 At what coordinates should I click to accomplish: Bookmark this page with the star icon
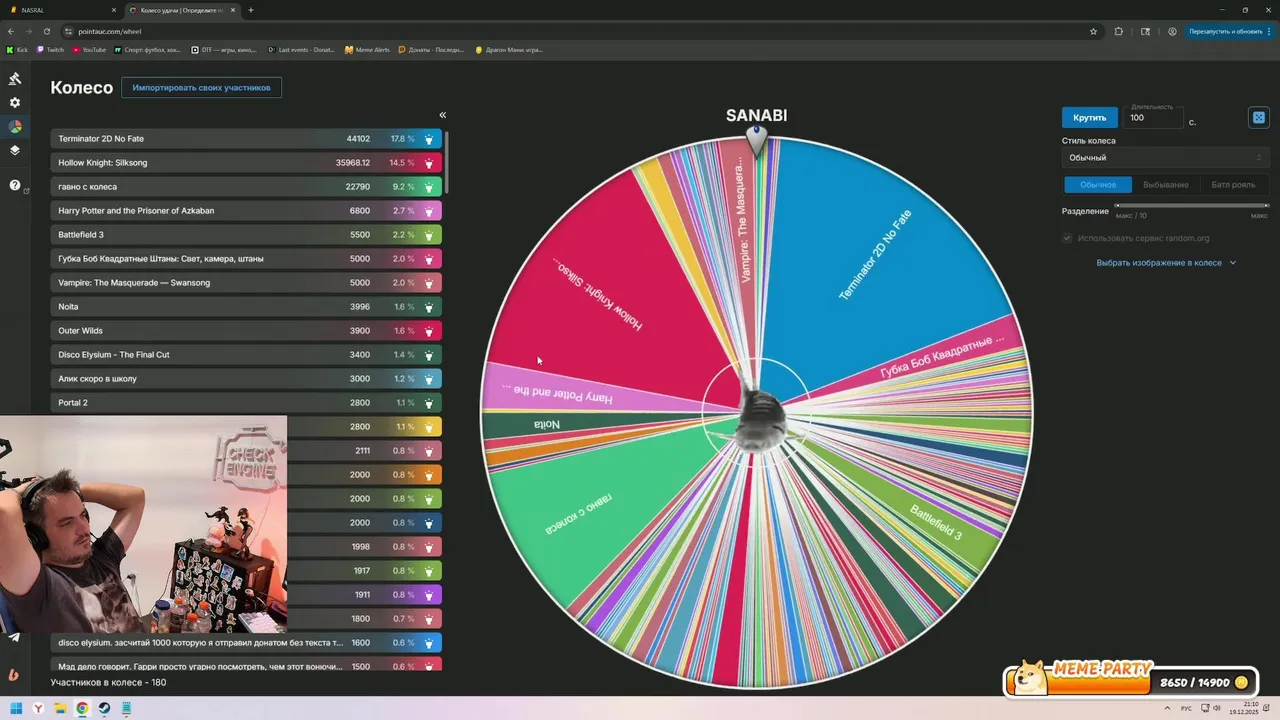point(1093,31)
